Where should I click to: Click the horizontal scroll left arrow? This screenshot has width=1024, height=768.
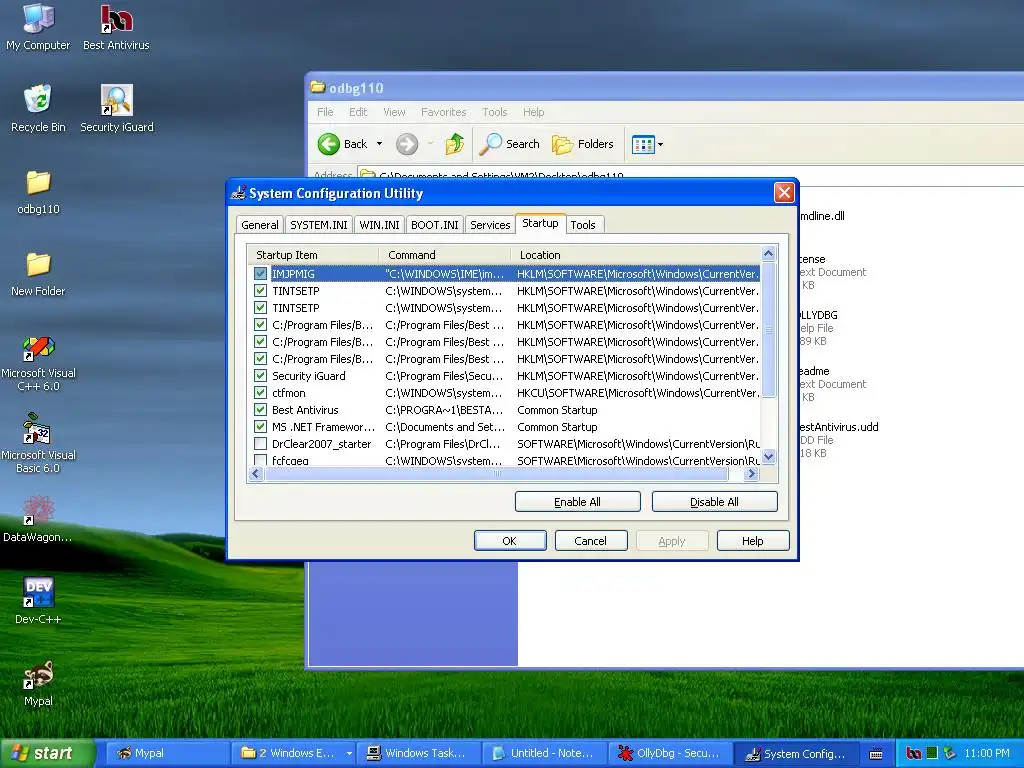(255, 474)
